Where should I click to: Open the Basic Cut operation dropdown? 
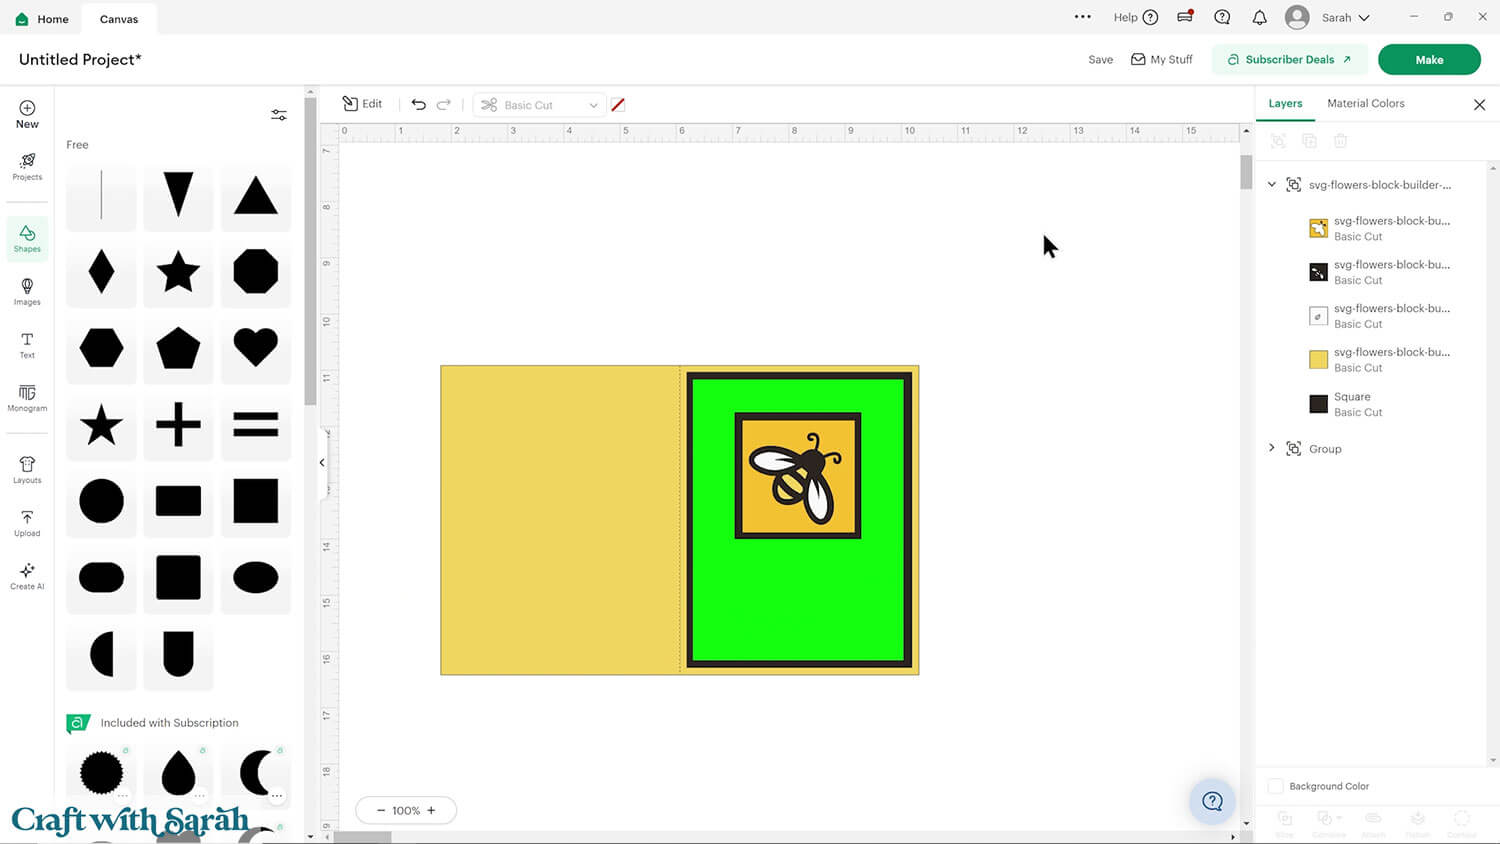[540, 105]
